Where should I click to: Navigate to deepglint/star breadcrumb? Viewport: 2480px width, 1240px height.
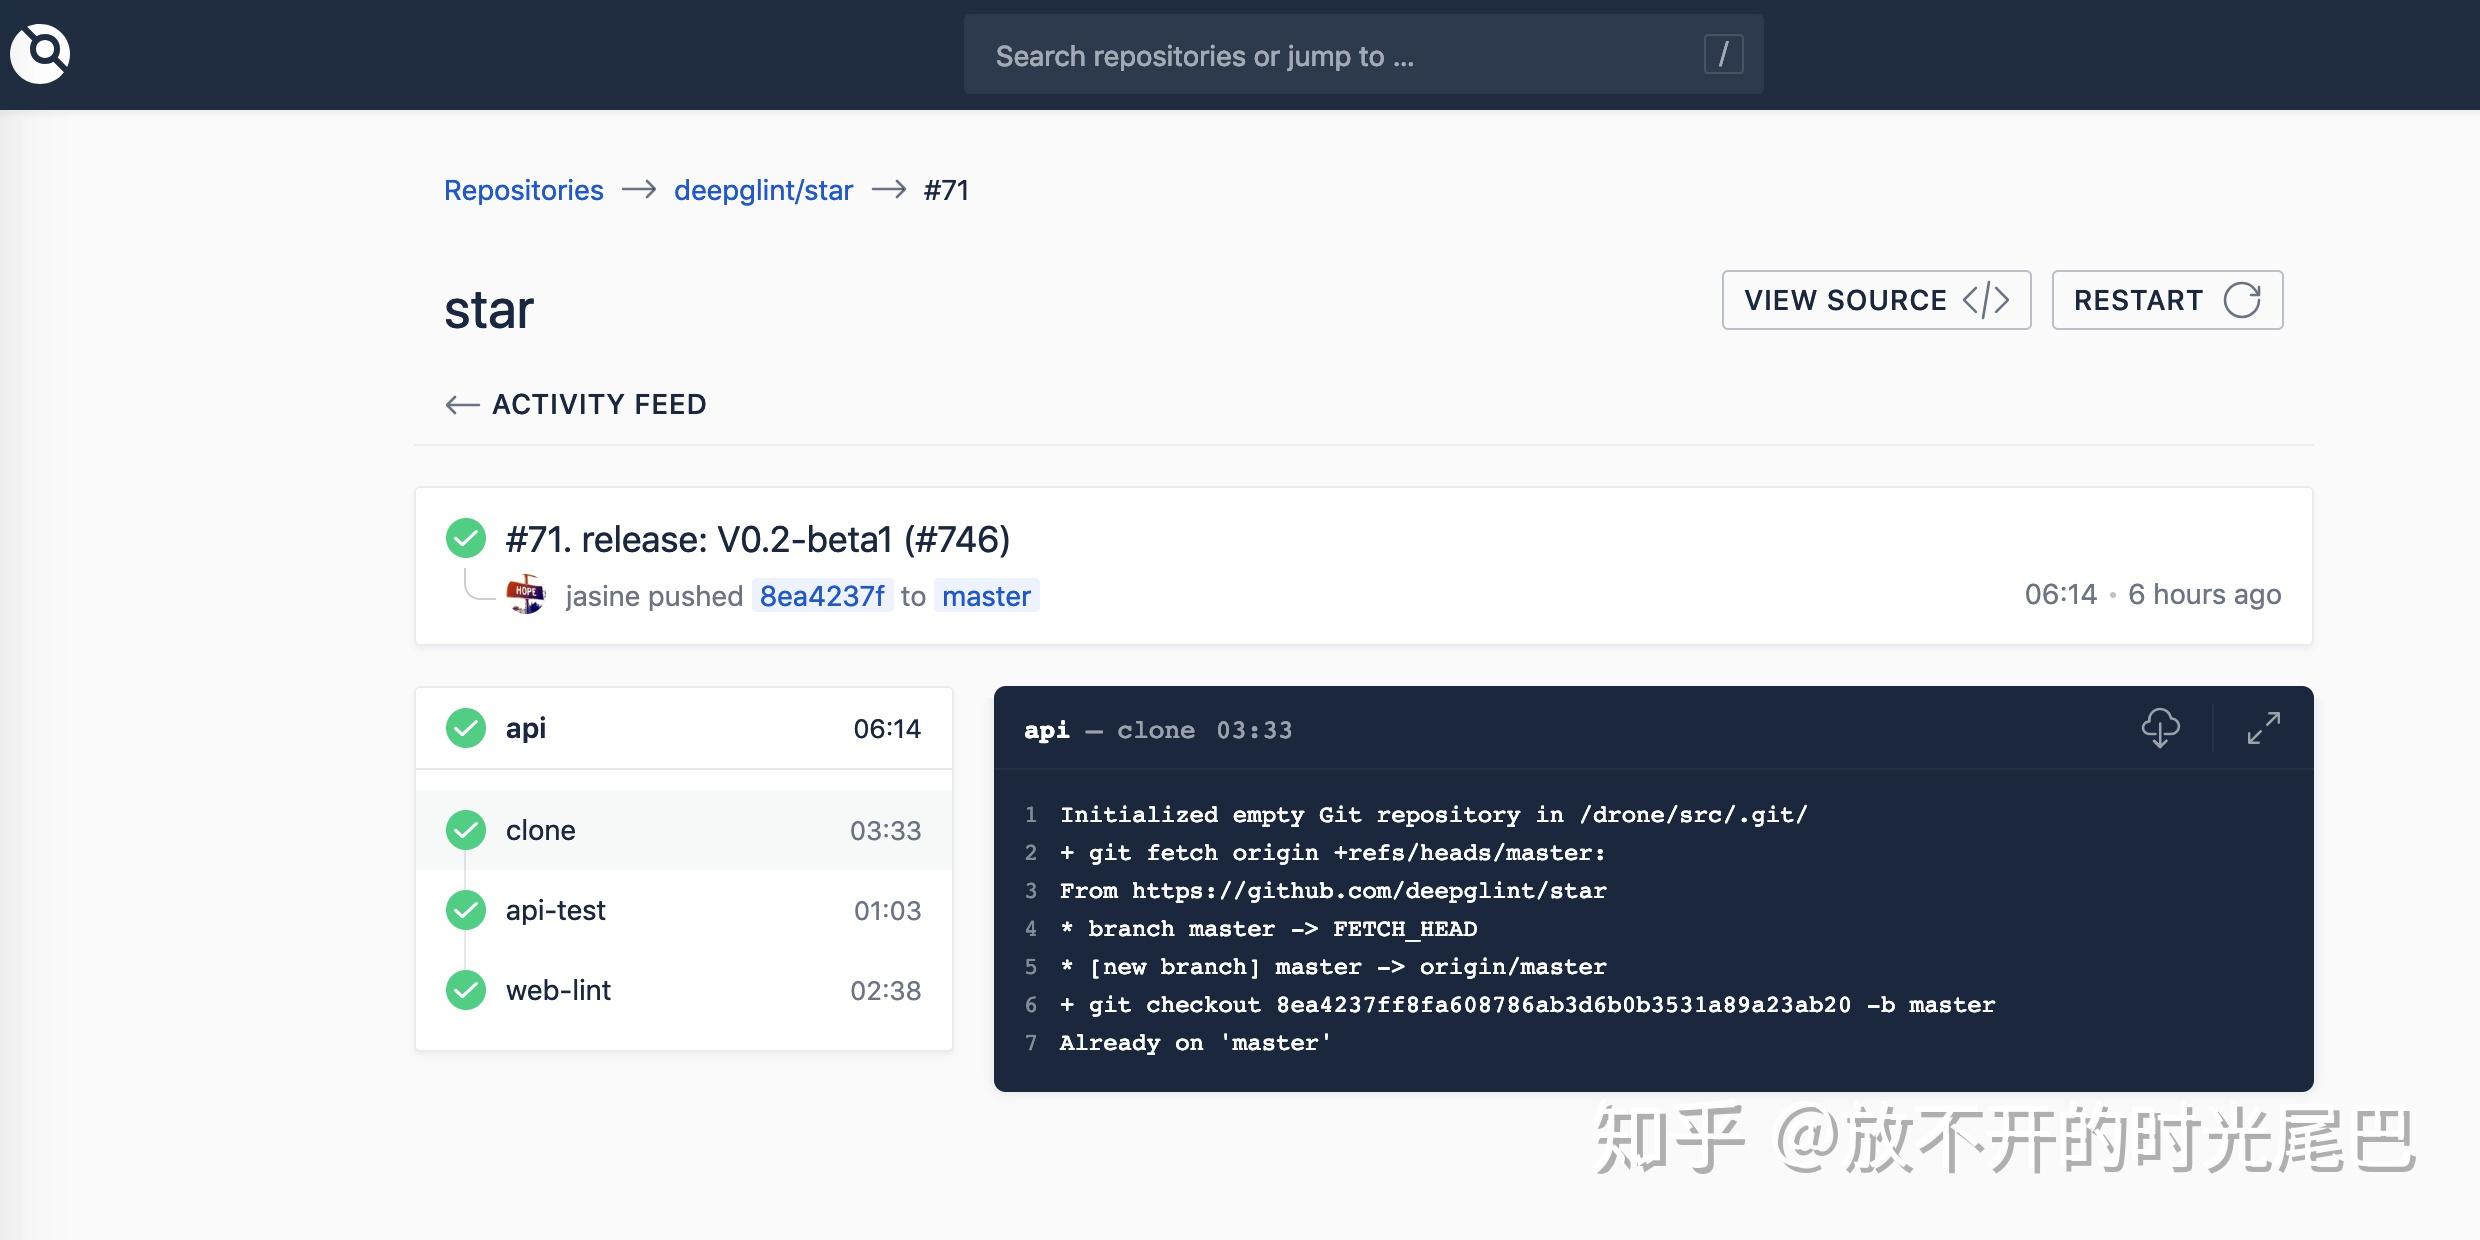click(x=763, y=190)
